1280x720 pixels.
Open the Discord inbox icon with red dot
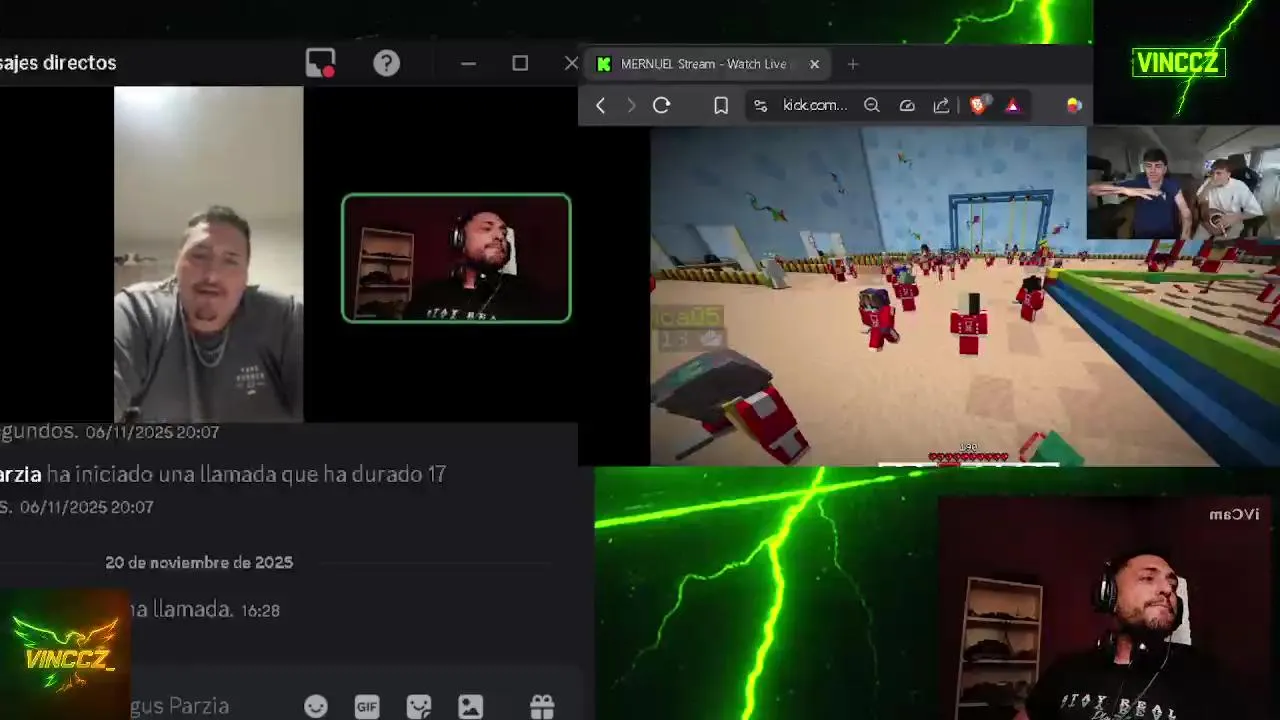pyautogui.click(x=320, y=63)
